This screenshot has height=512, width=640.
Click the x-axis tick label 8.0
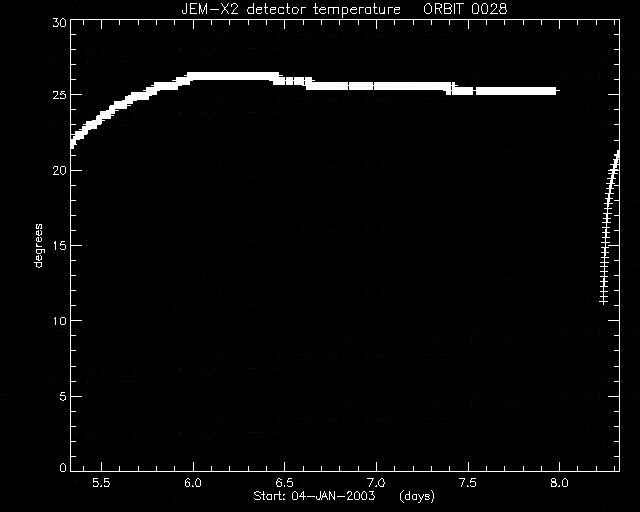click(x=559, y=483)
